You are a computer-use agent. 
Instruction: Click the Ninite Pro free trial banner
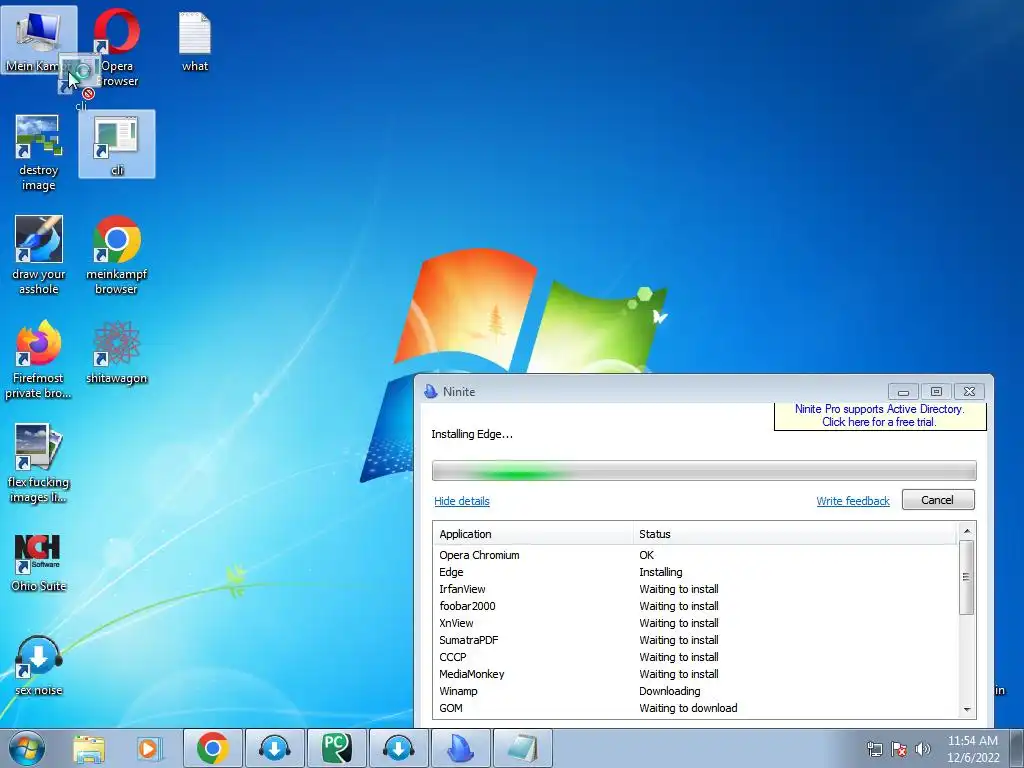click(x=880, y=415)
